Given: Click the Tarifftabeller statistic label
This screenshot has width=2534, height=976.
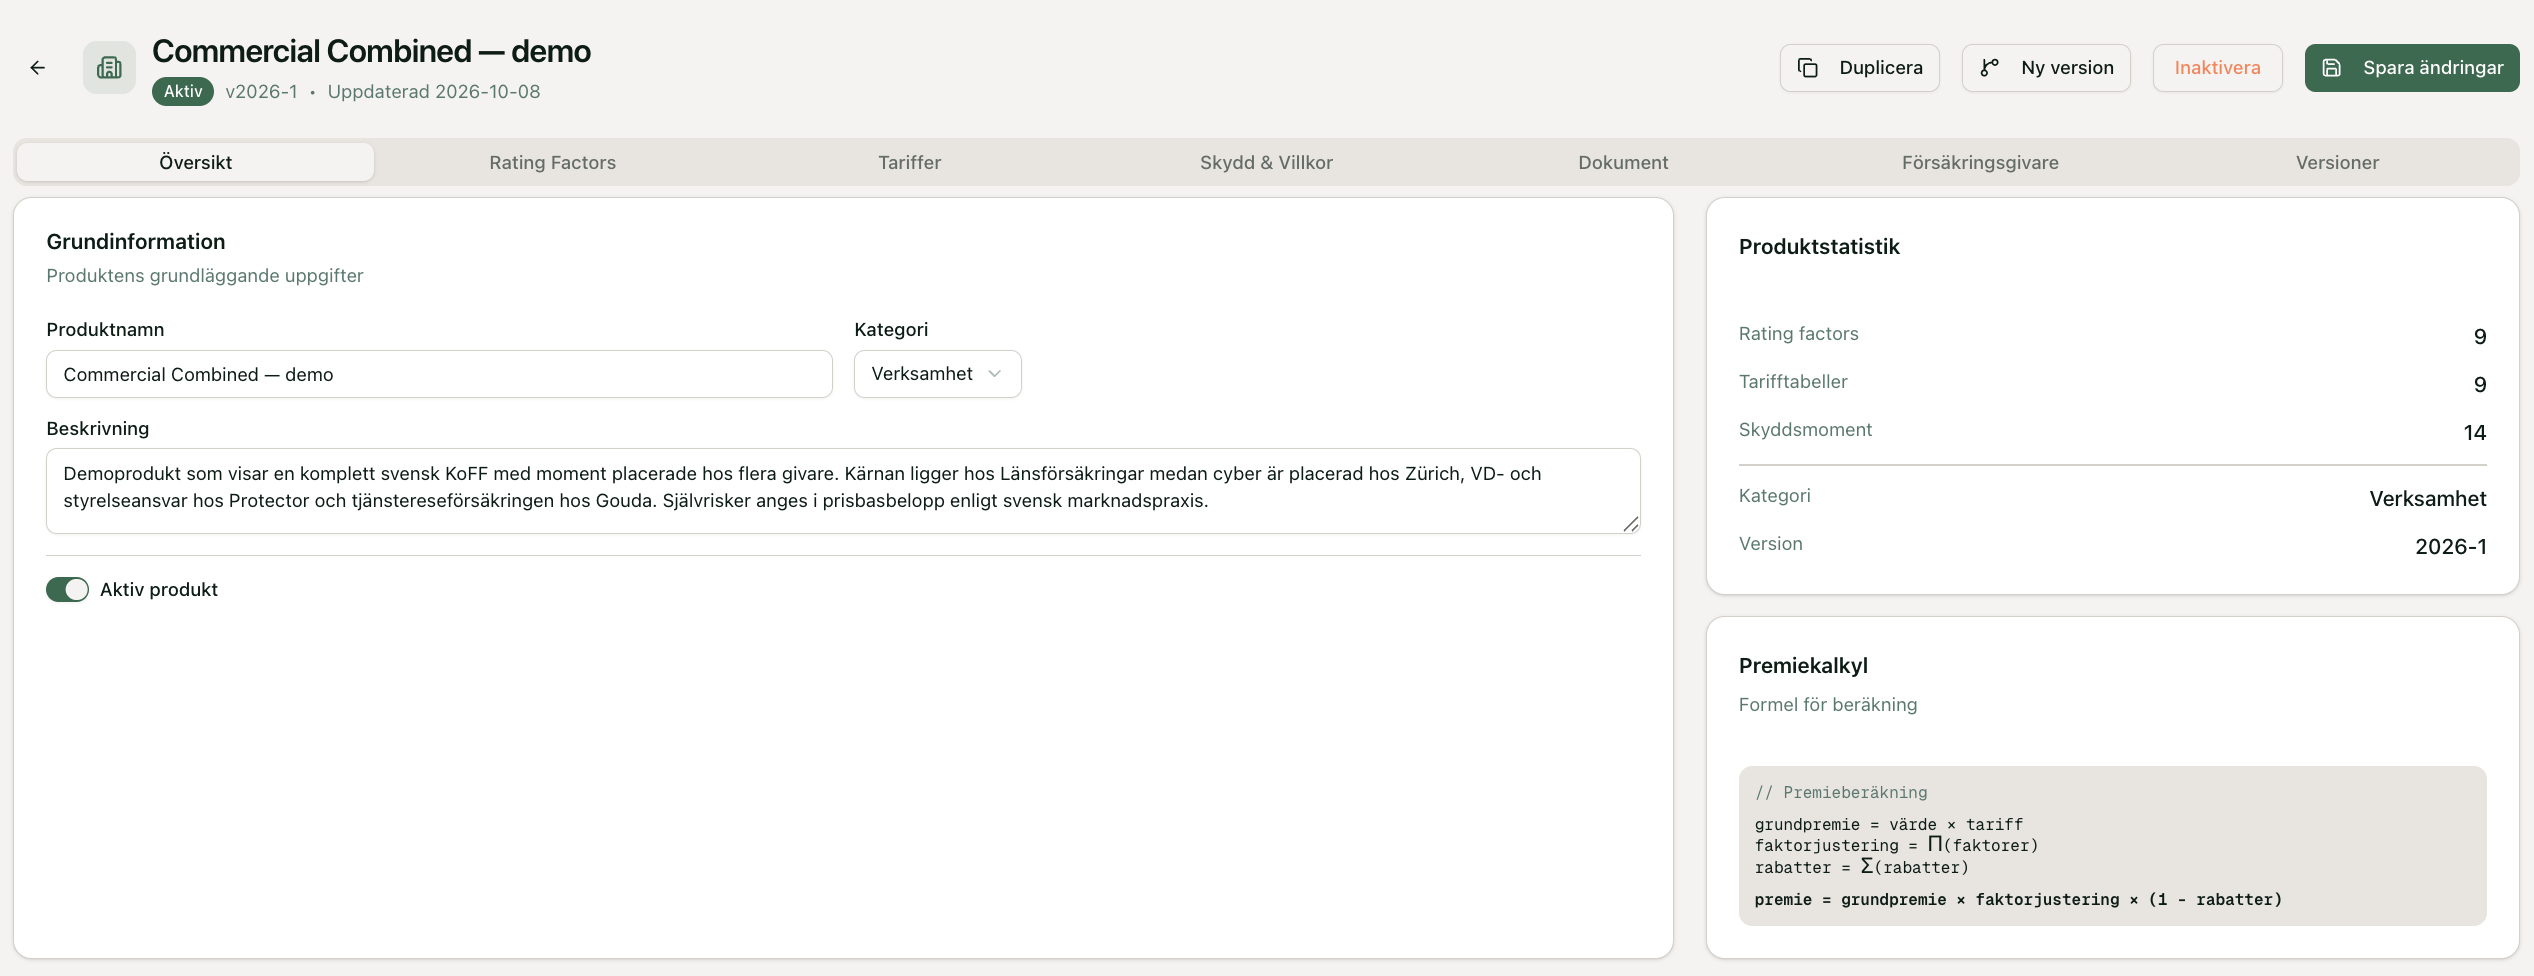Looking at the screenshot, I should click(x=1793, y=382).
